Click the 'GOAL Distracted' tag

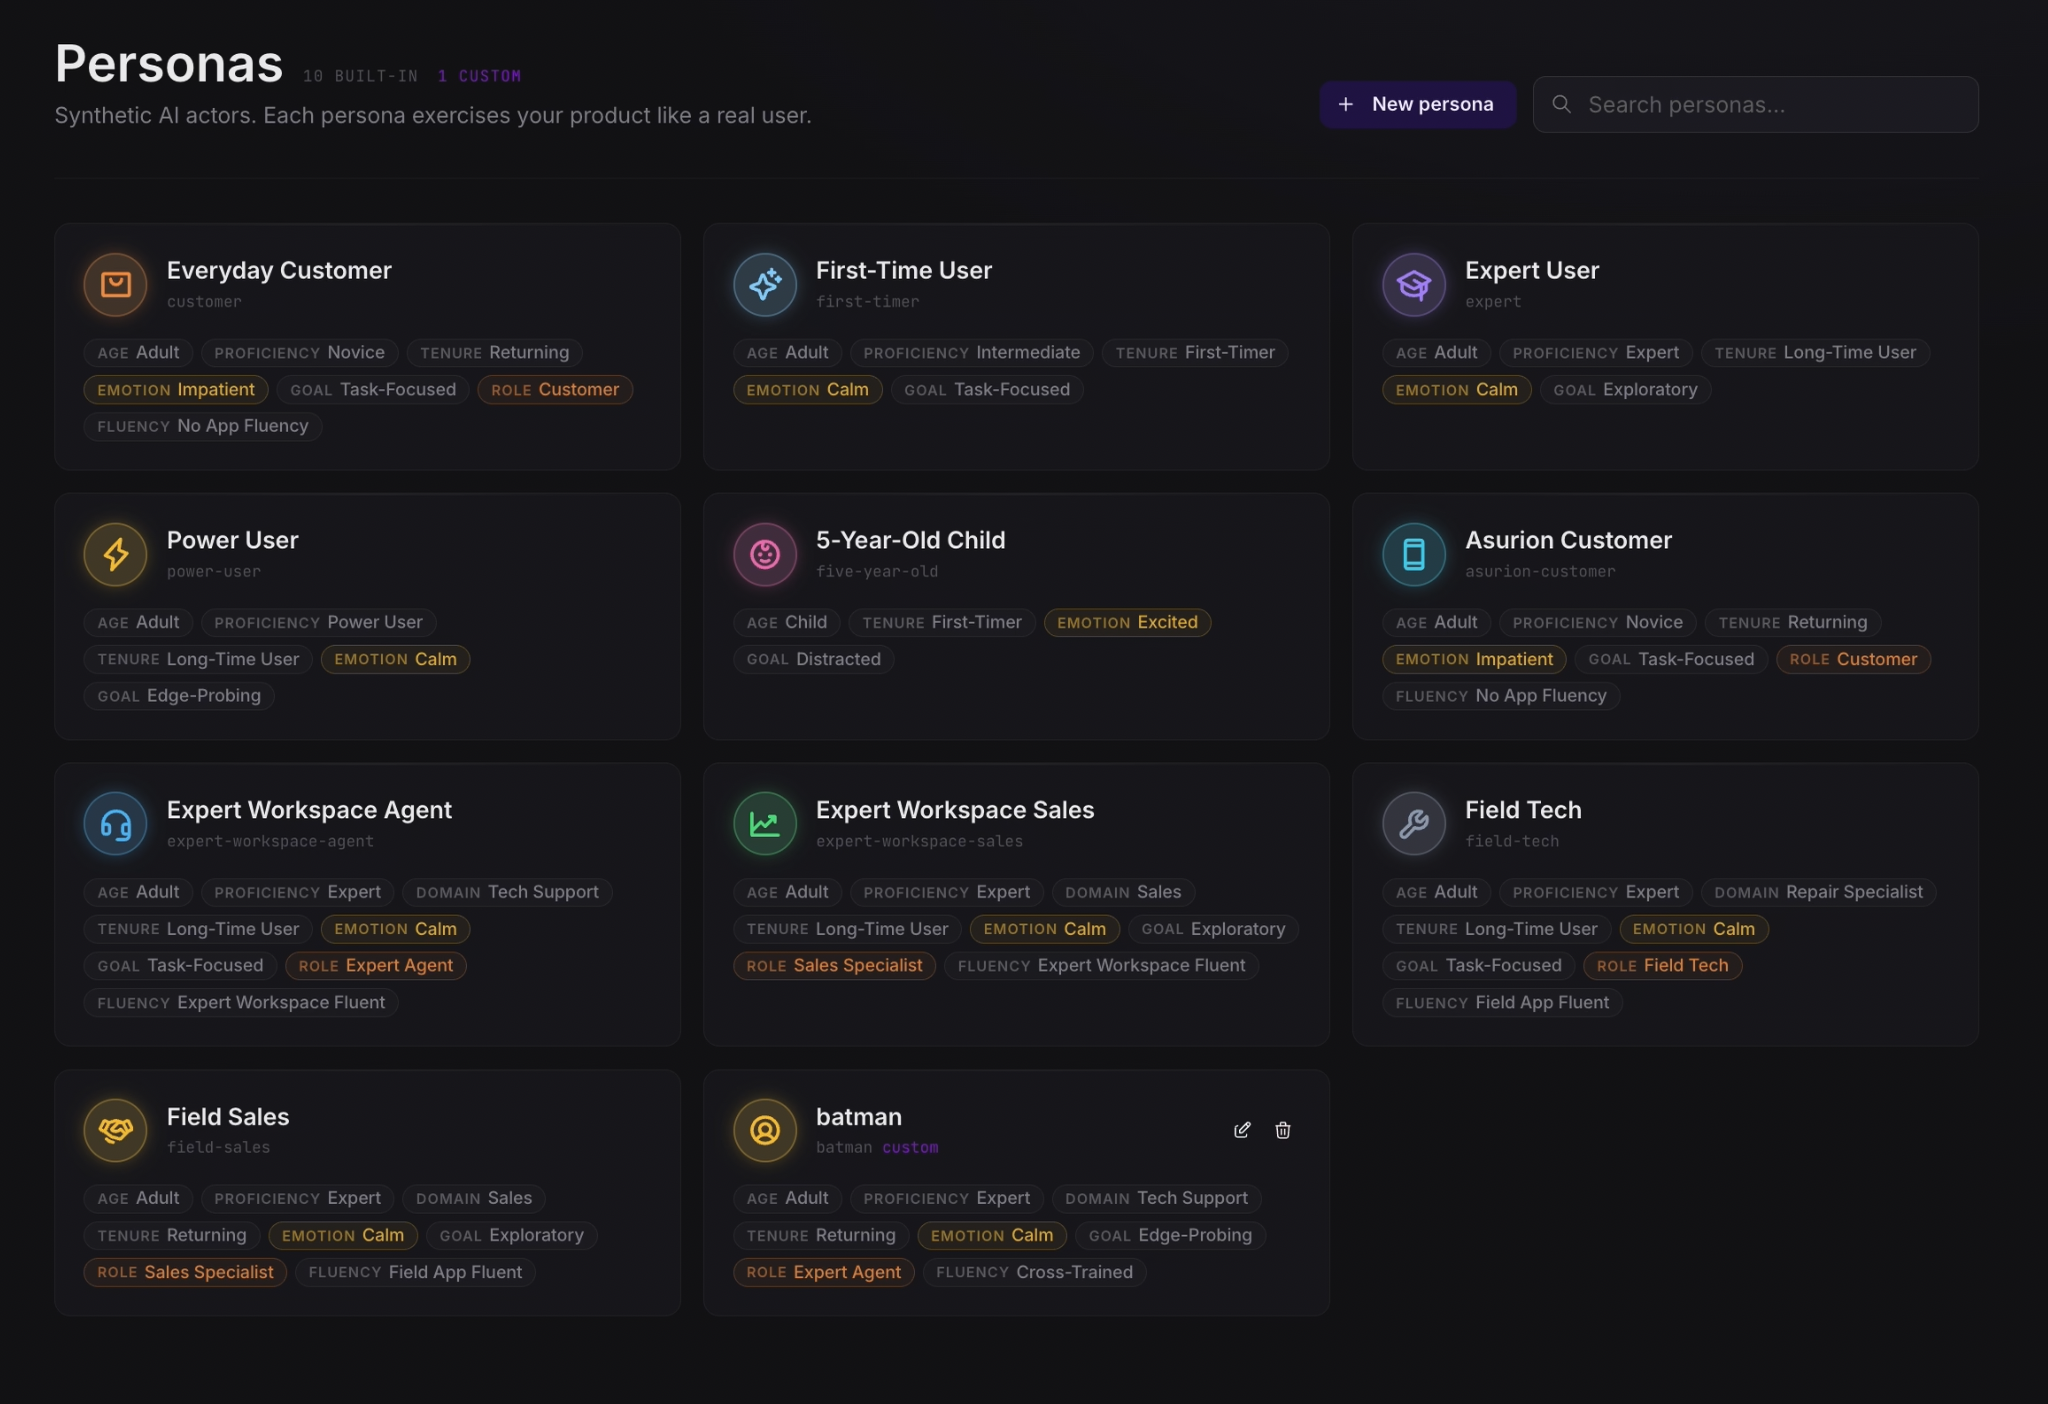click(x=813, y=659)
